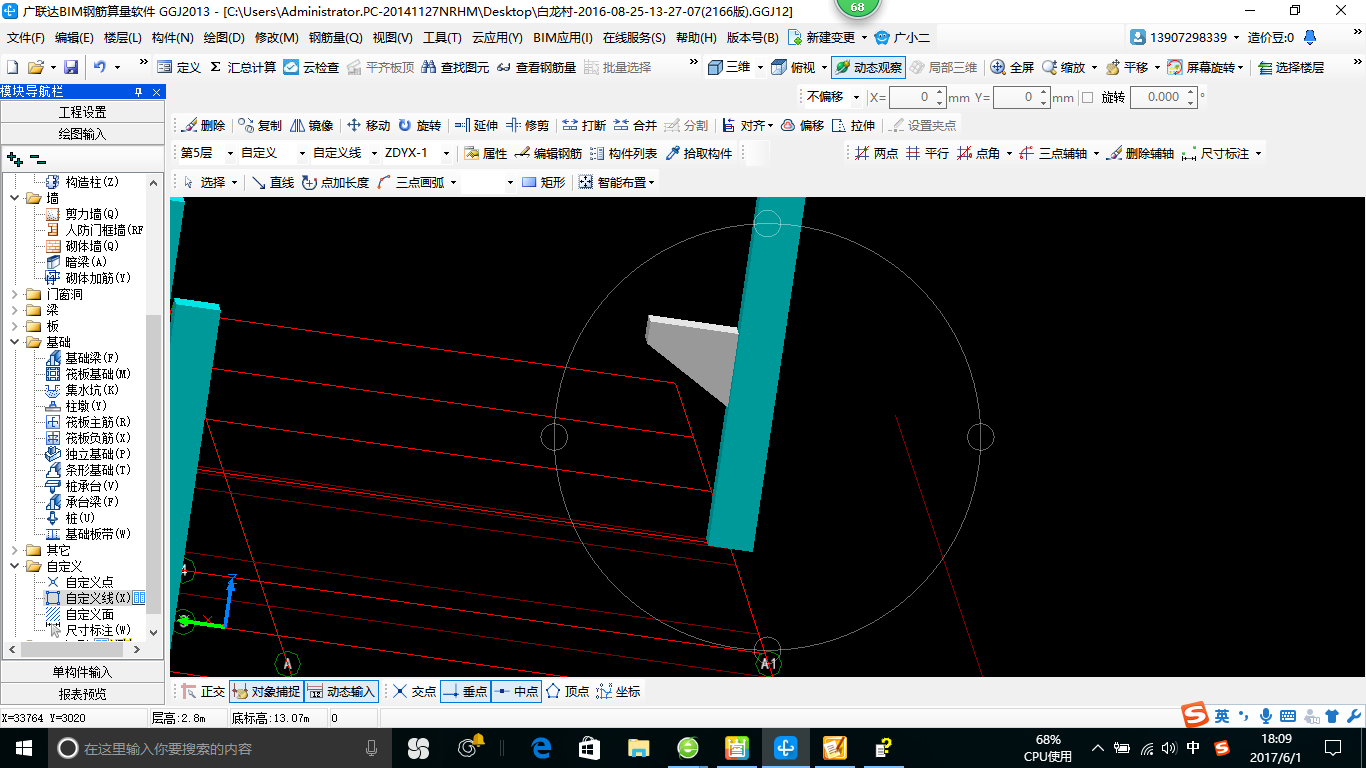Click 全屏 fullscreen tool

coord(1012,67)
